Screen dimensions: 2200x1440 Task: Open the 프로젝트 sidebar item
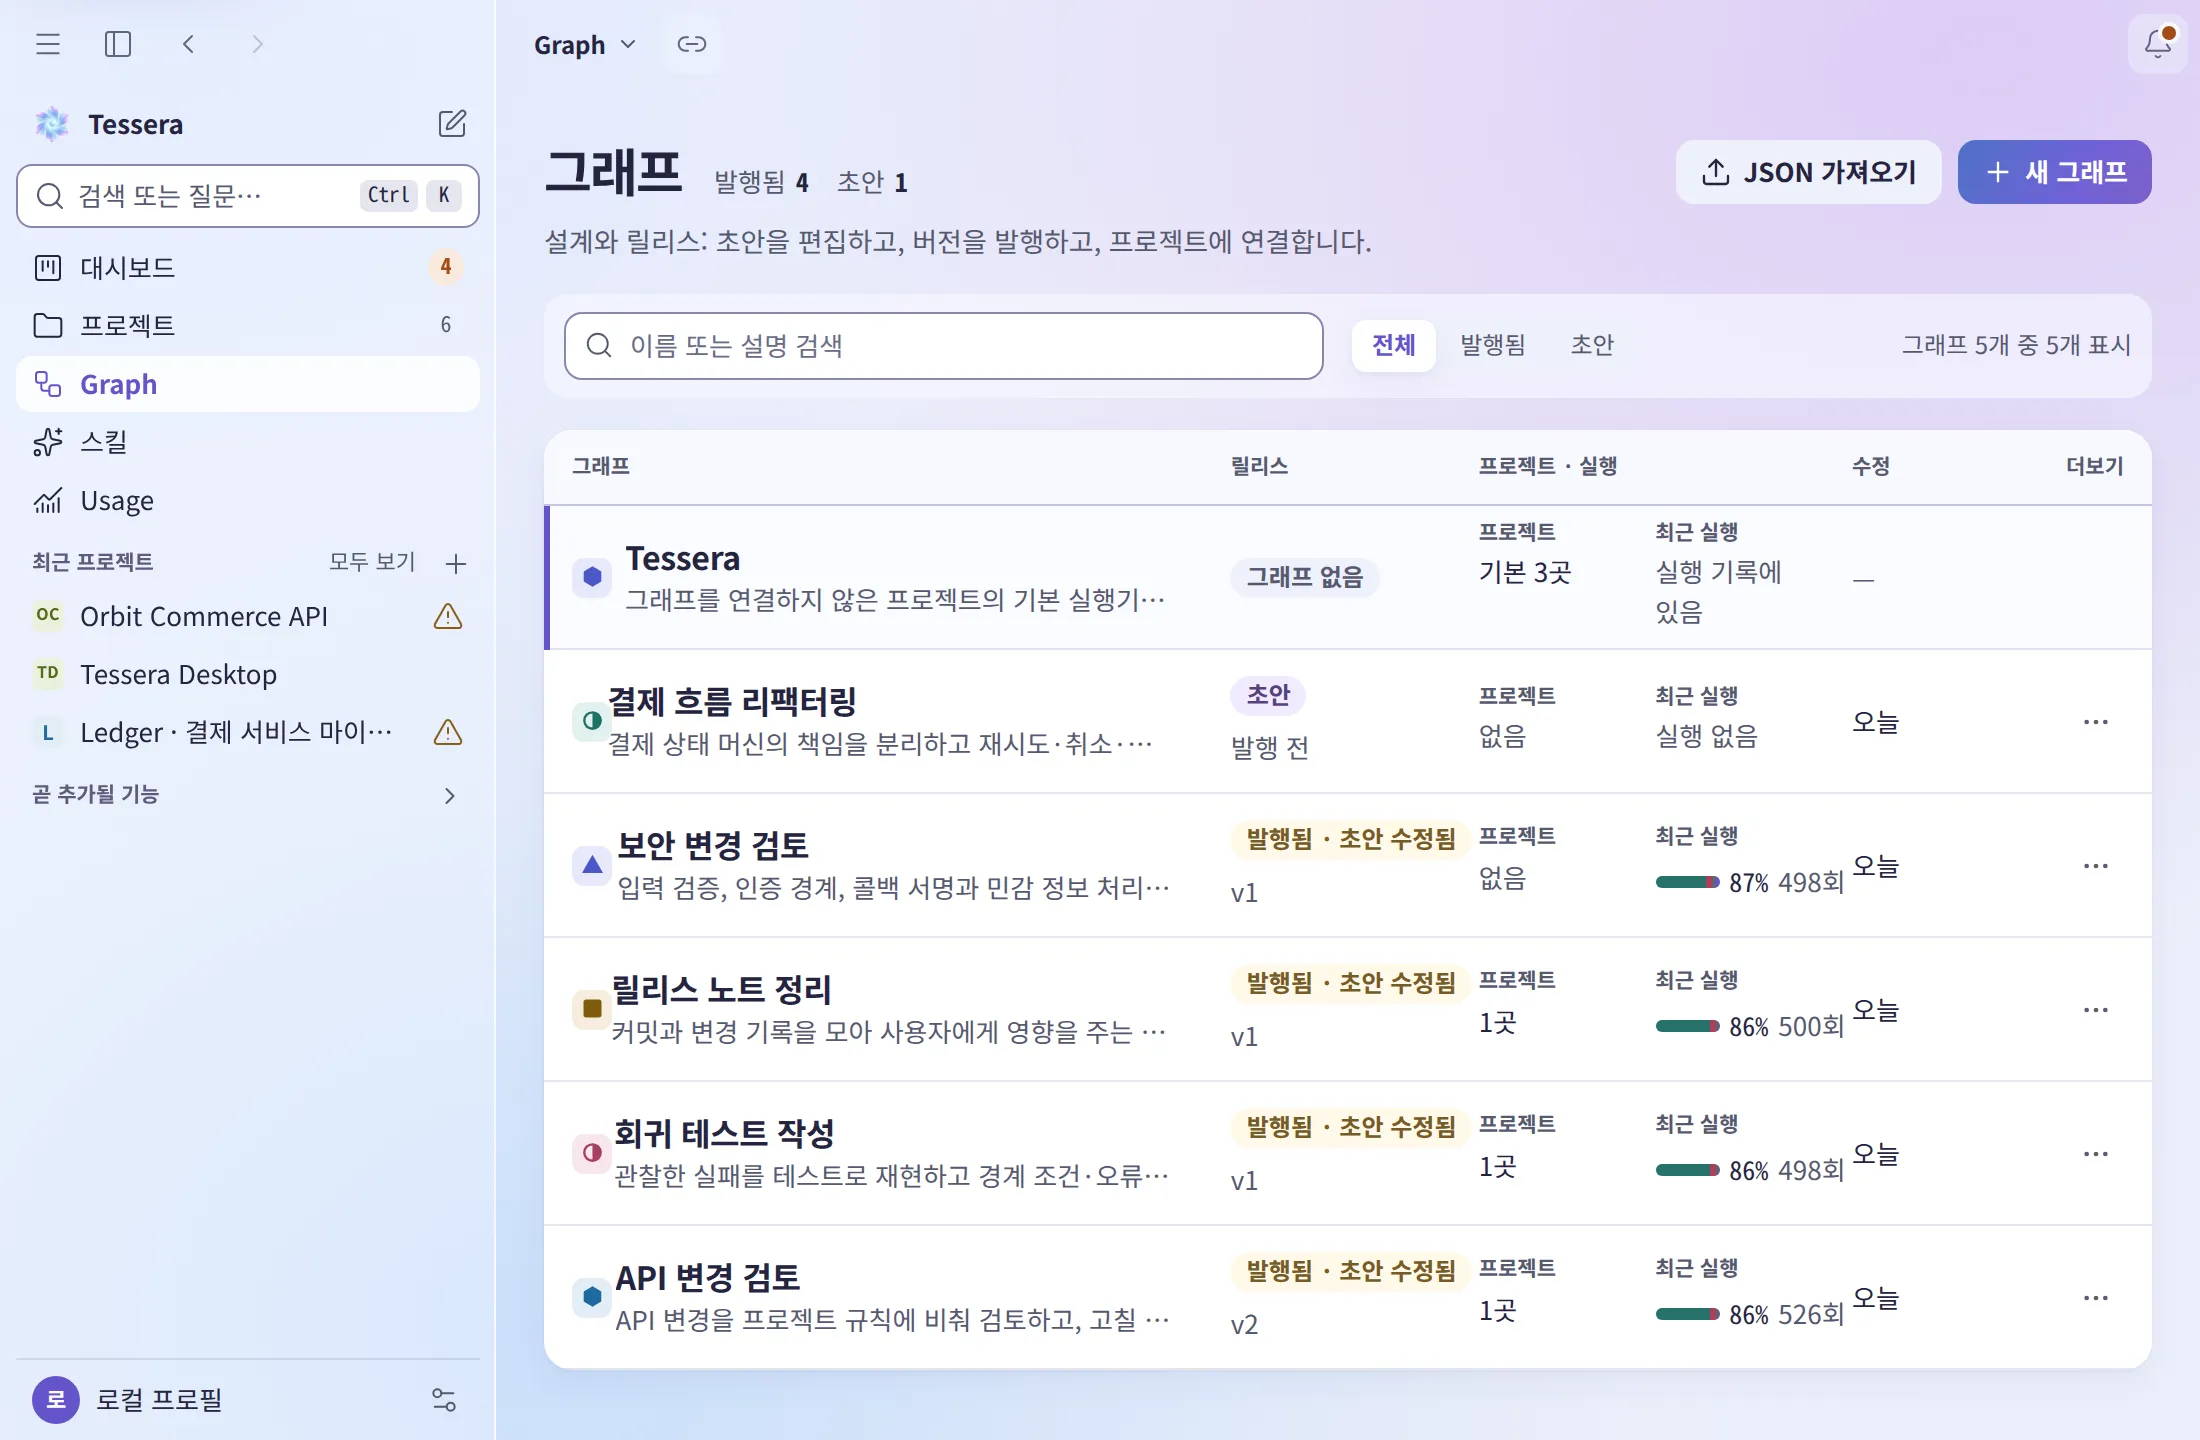coord(248,325)
